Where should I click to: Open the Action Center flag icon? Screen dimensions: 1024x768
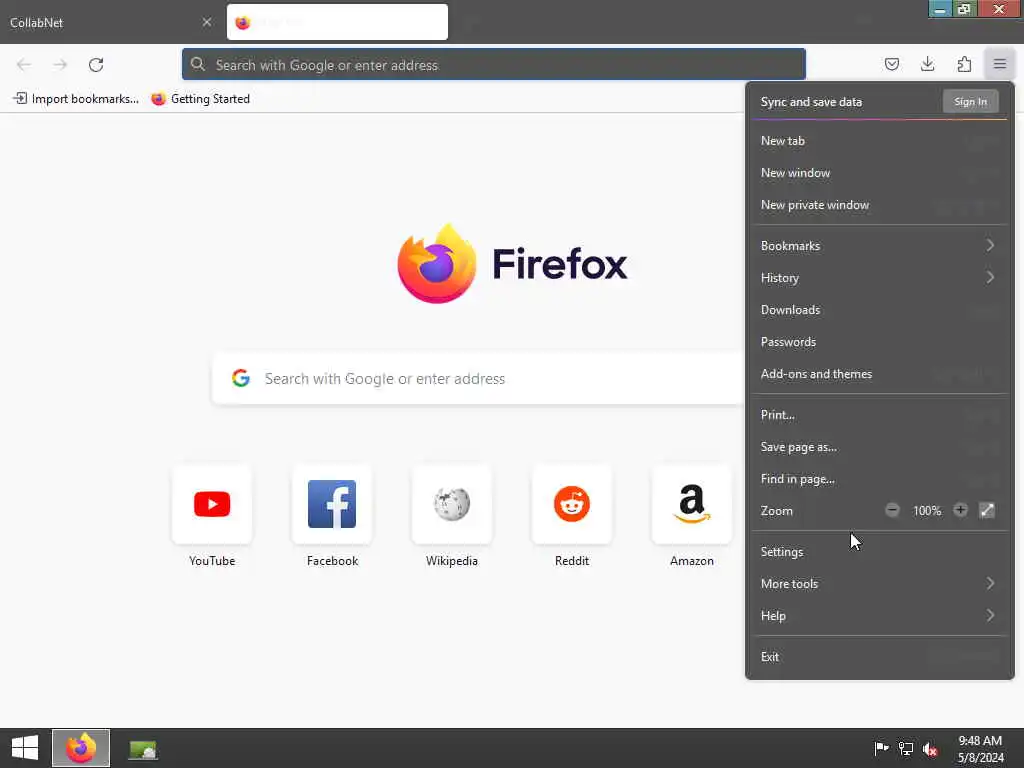881,748
